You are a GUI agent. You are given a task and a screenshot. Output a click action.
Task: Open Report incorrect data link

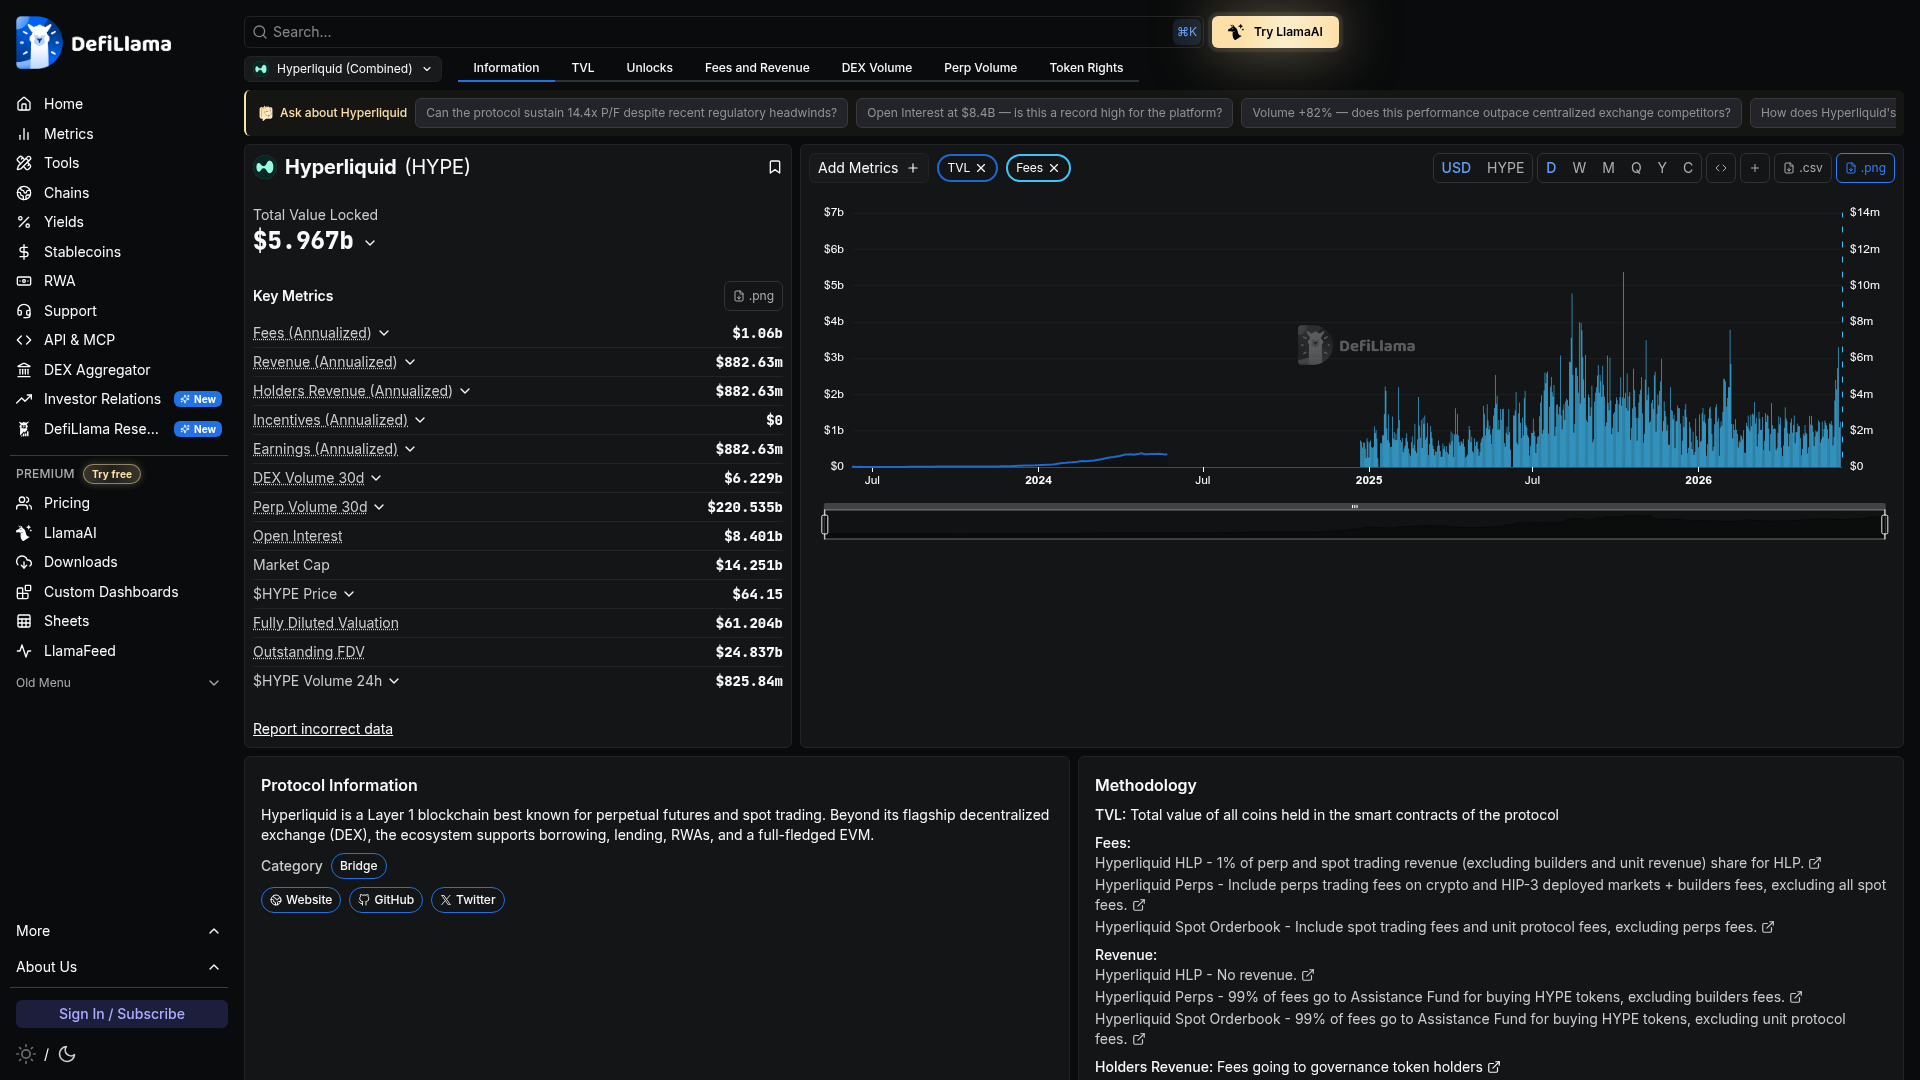coord(323,729)
